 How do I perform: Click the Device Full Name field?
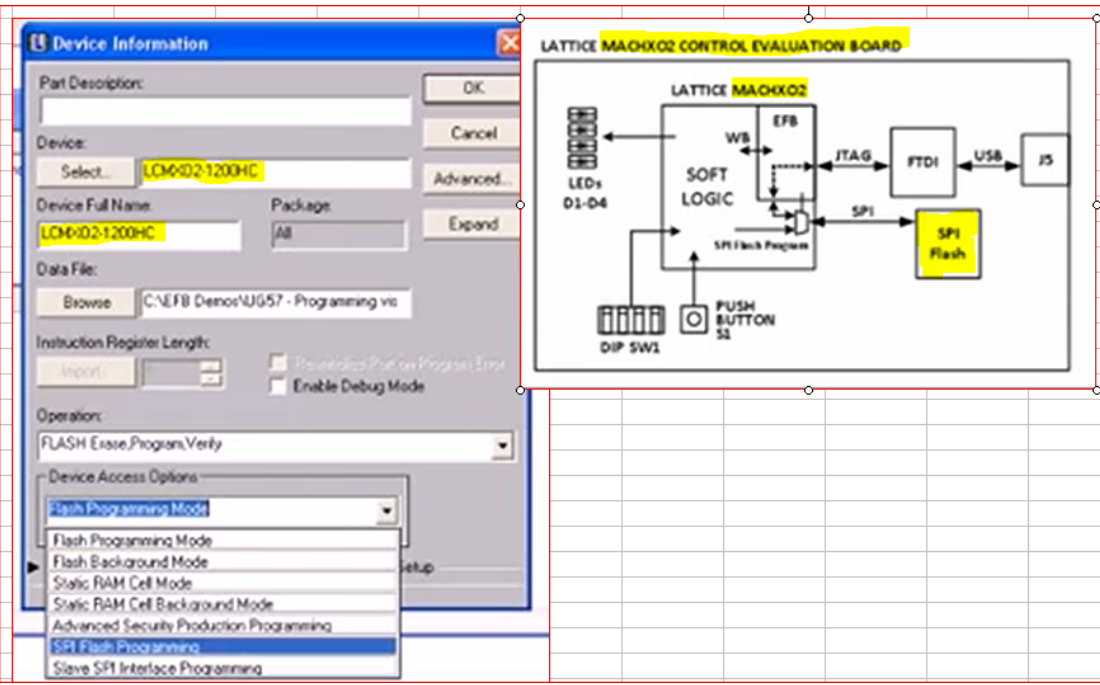140,234
